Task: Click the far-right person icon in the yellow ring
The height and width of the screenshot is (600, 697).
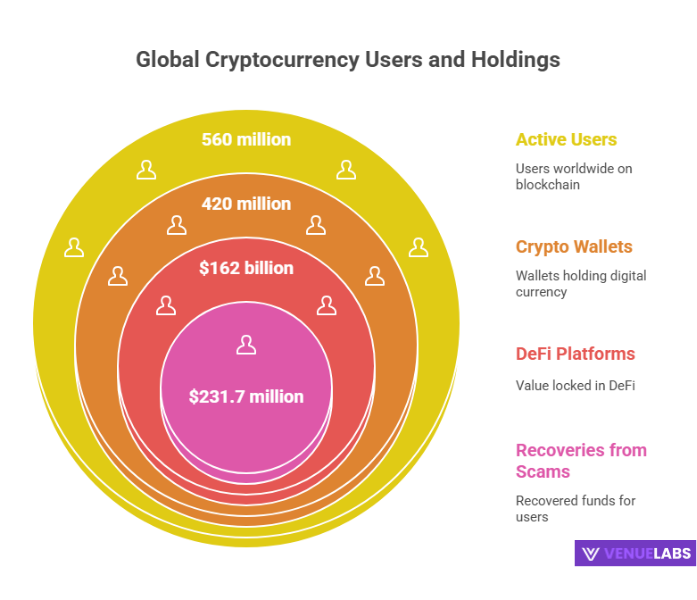Action: (417, 247)
